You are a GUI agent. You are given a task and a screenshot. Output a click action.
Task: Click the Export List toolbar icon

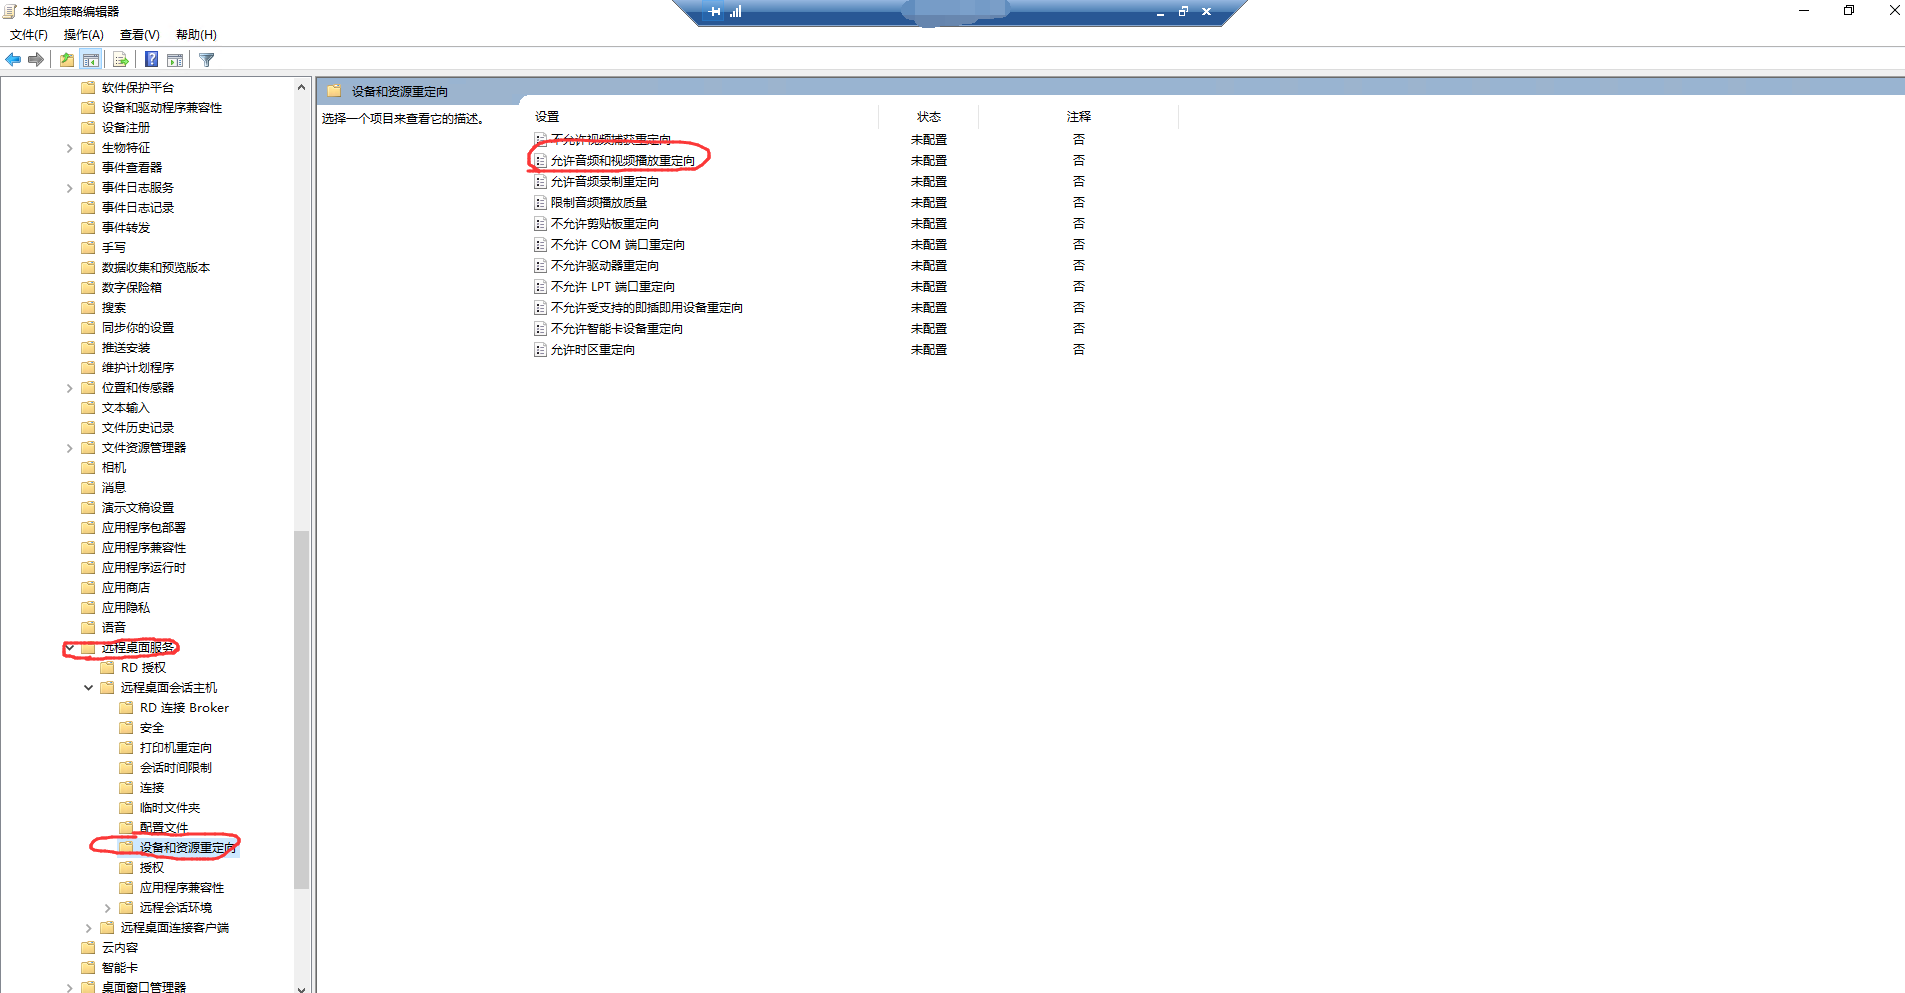tap(120, 60)
